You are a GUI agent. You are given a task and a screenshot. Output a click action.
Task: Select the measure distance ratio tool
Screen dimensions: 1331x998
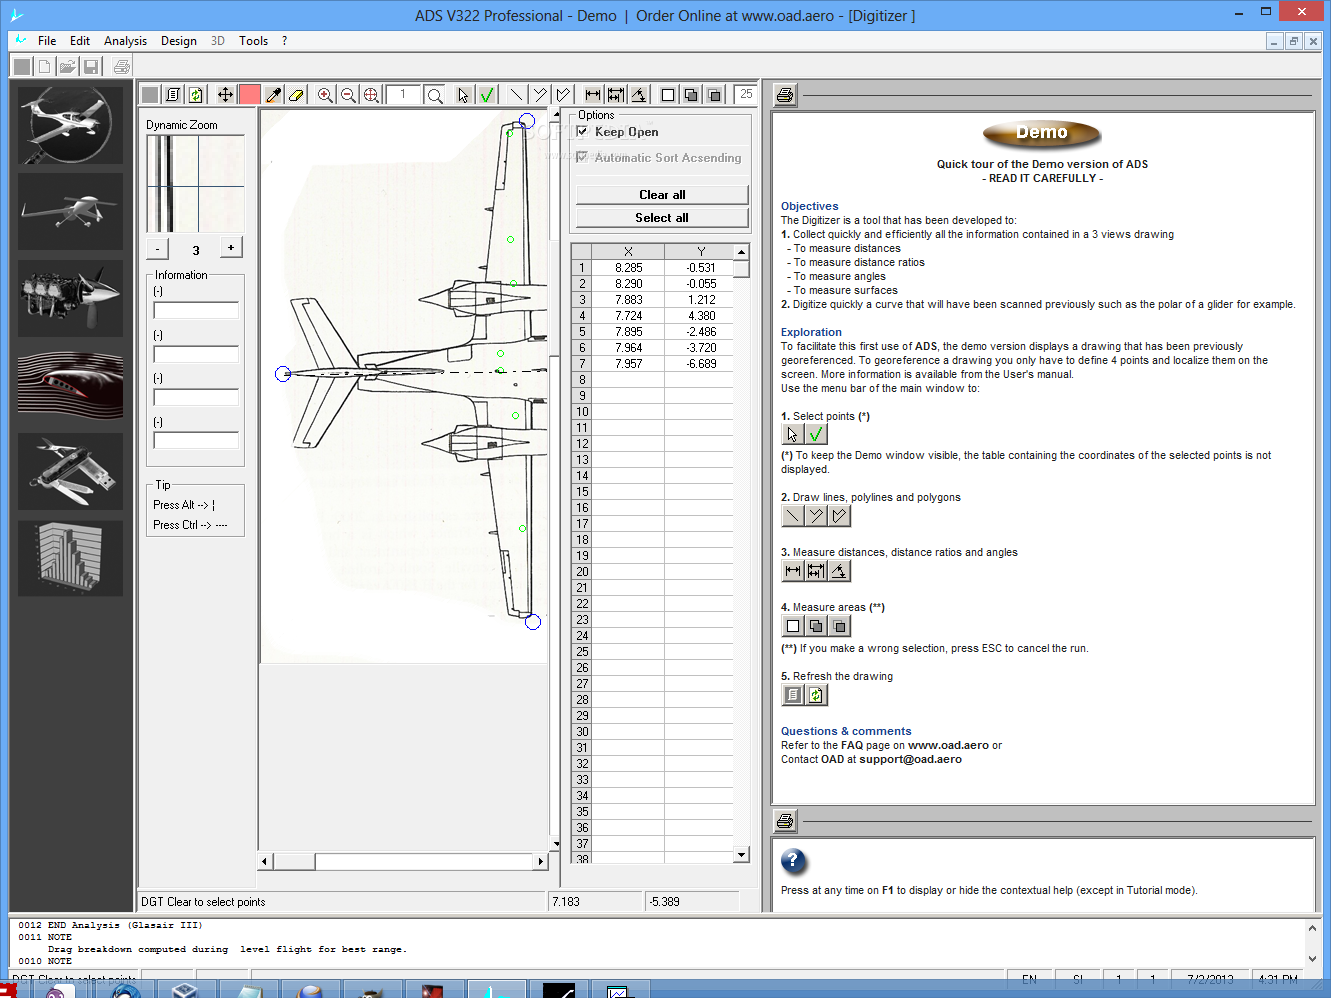coord(616,95)
